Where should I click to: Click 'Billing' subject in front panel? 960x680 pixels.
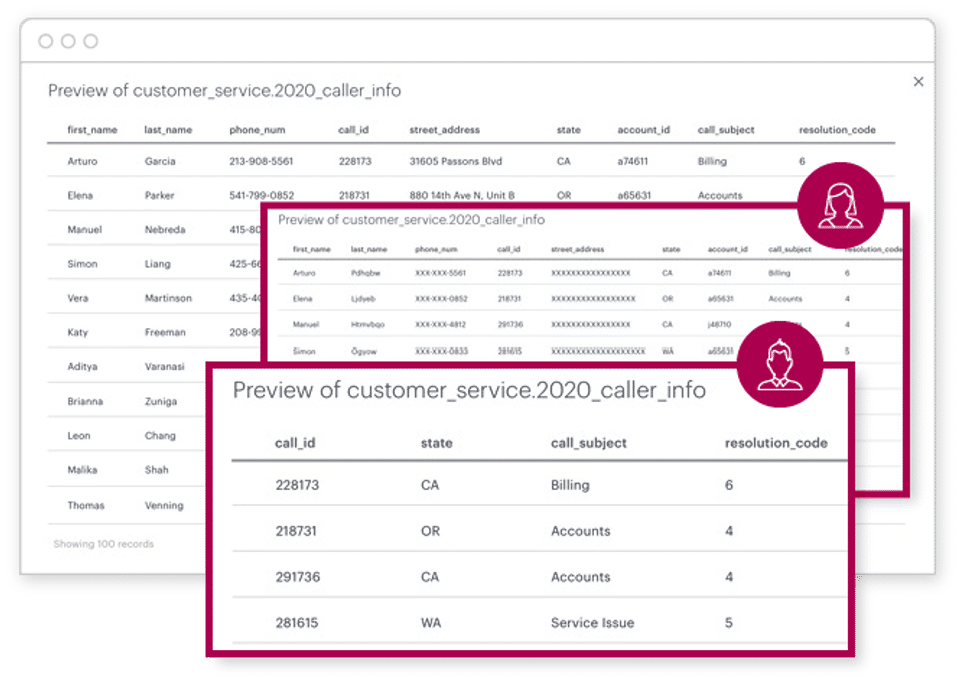tap(570, 485)
